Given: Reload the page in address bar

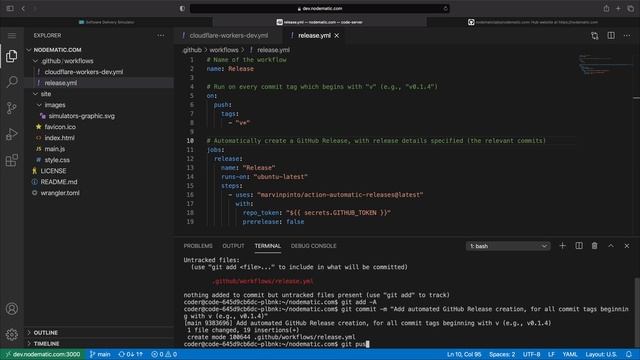Looking at the screenshot, I should tap(445, 8).
